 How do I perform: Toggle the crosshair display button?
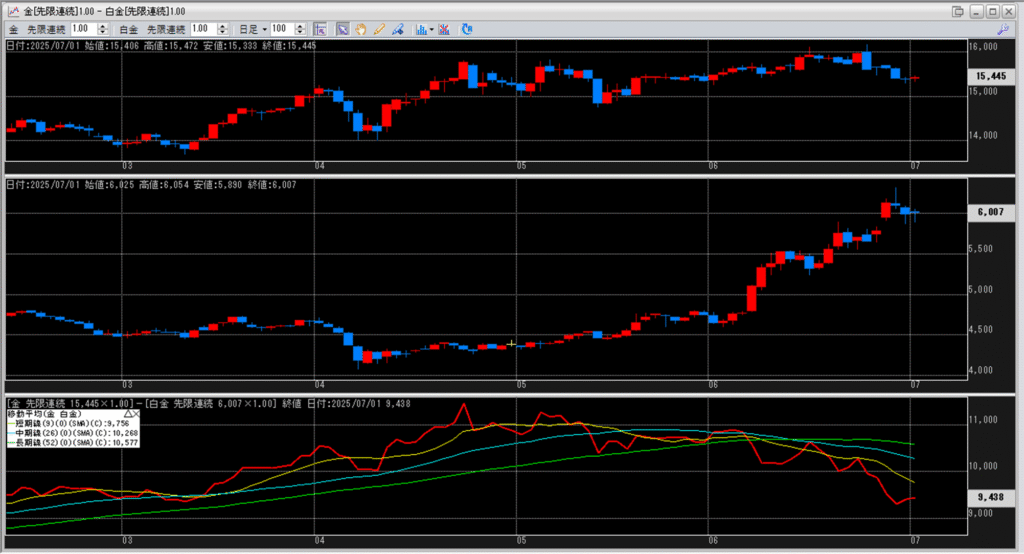click(x=319, y=29)
